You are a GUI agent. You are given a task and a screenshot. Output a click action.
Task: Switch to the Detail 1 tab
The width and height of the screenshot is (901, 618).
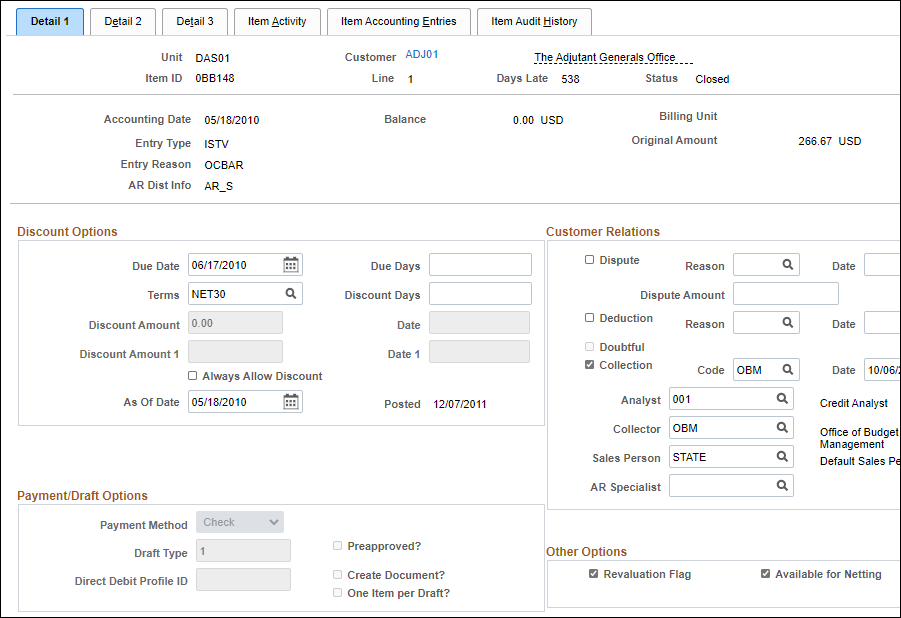pyautogui.click(x=50, y=21)
